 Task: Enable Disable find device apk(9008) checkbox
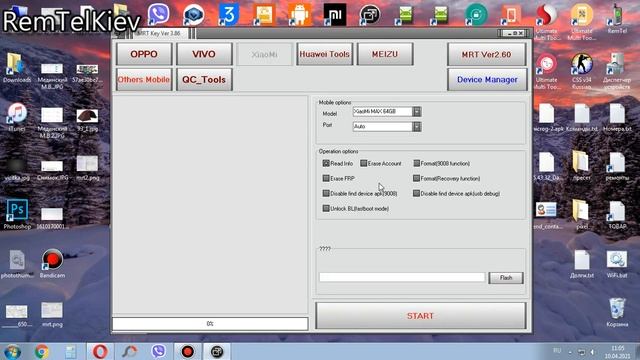(x=326, y=193)
